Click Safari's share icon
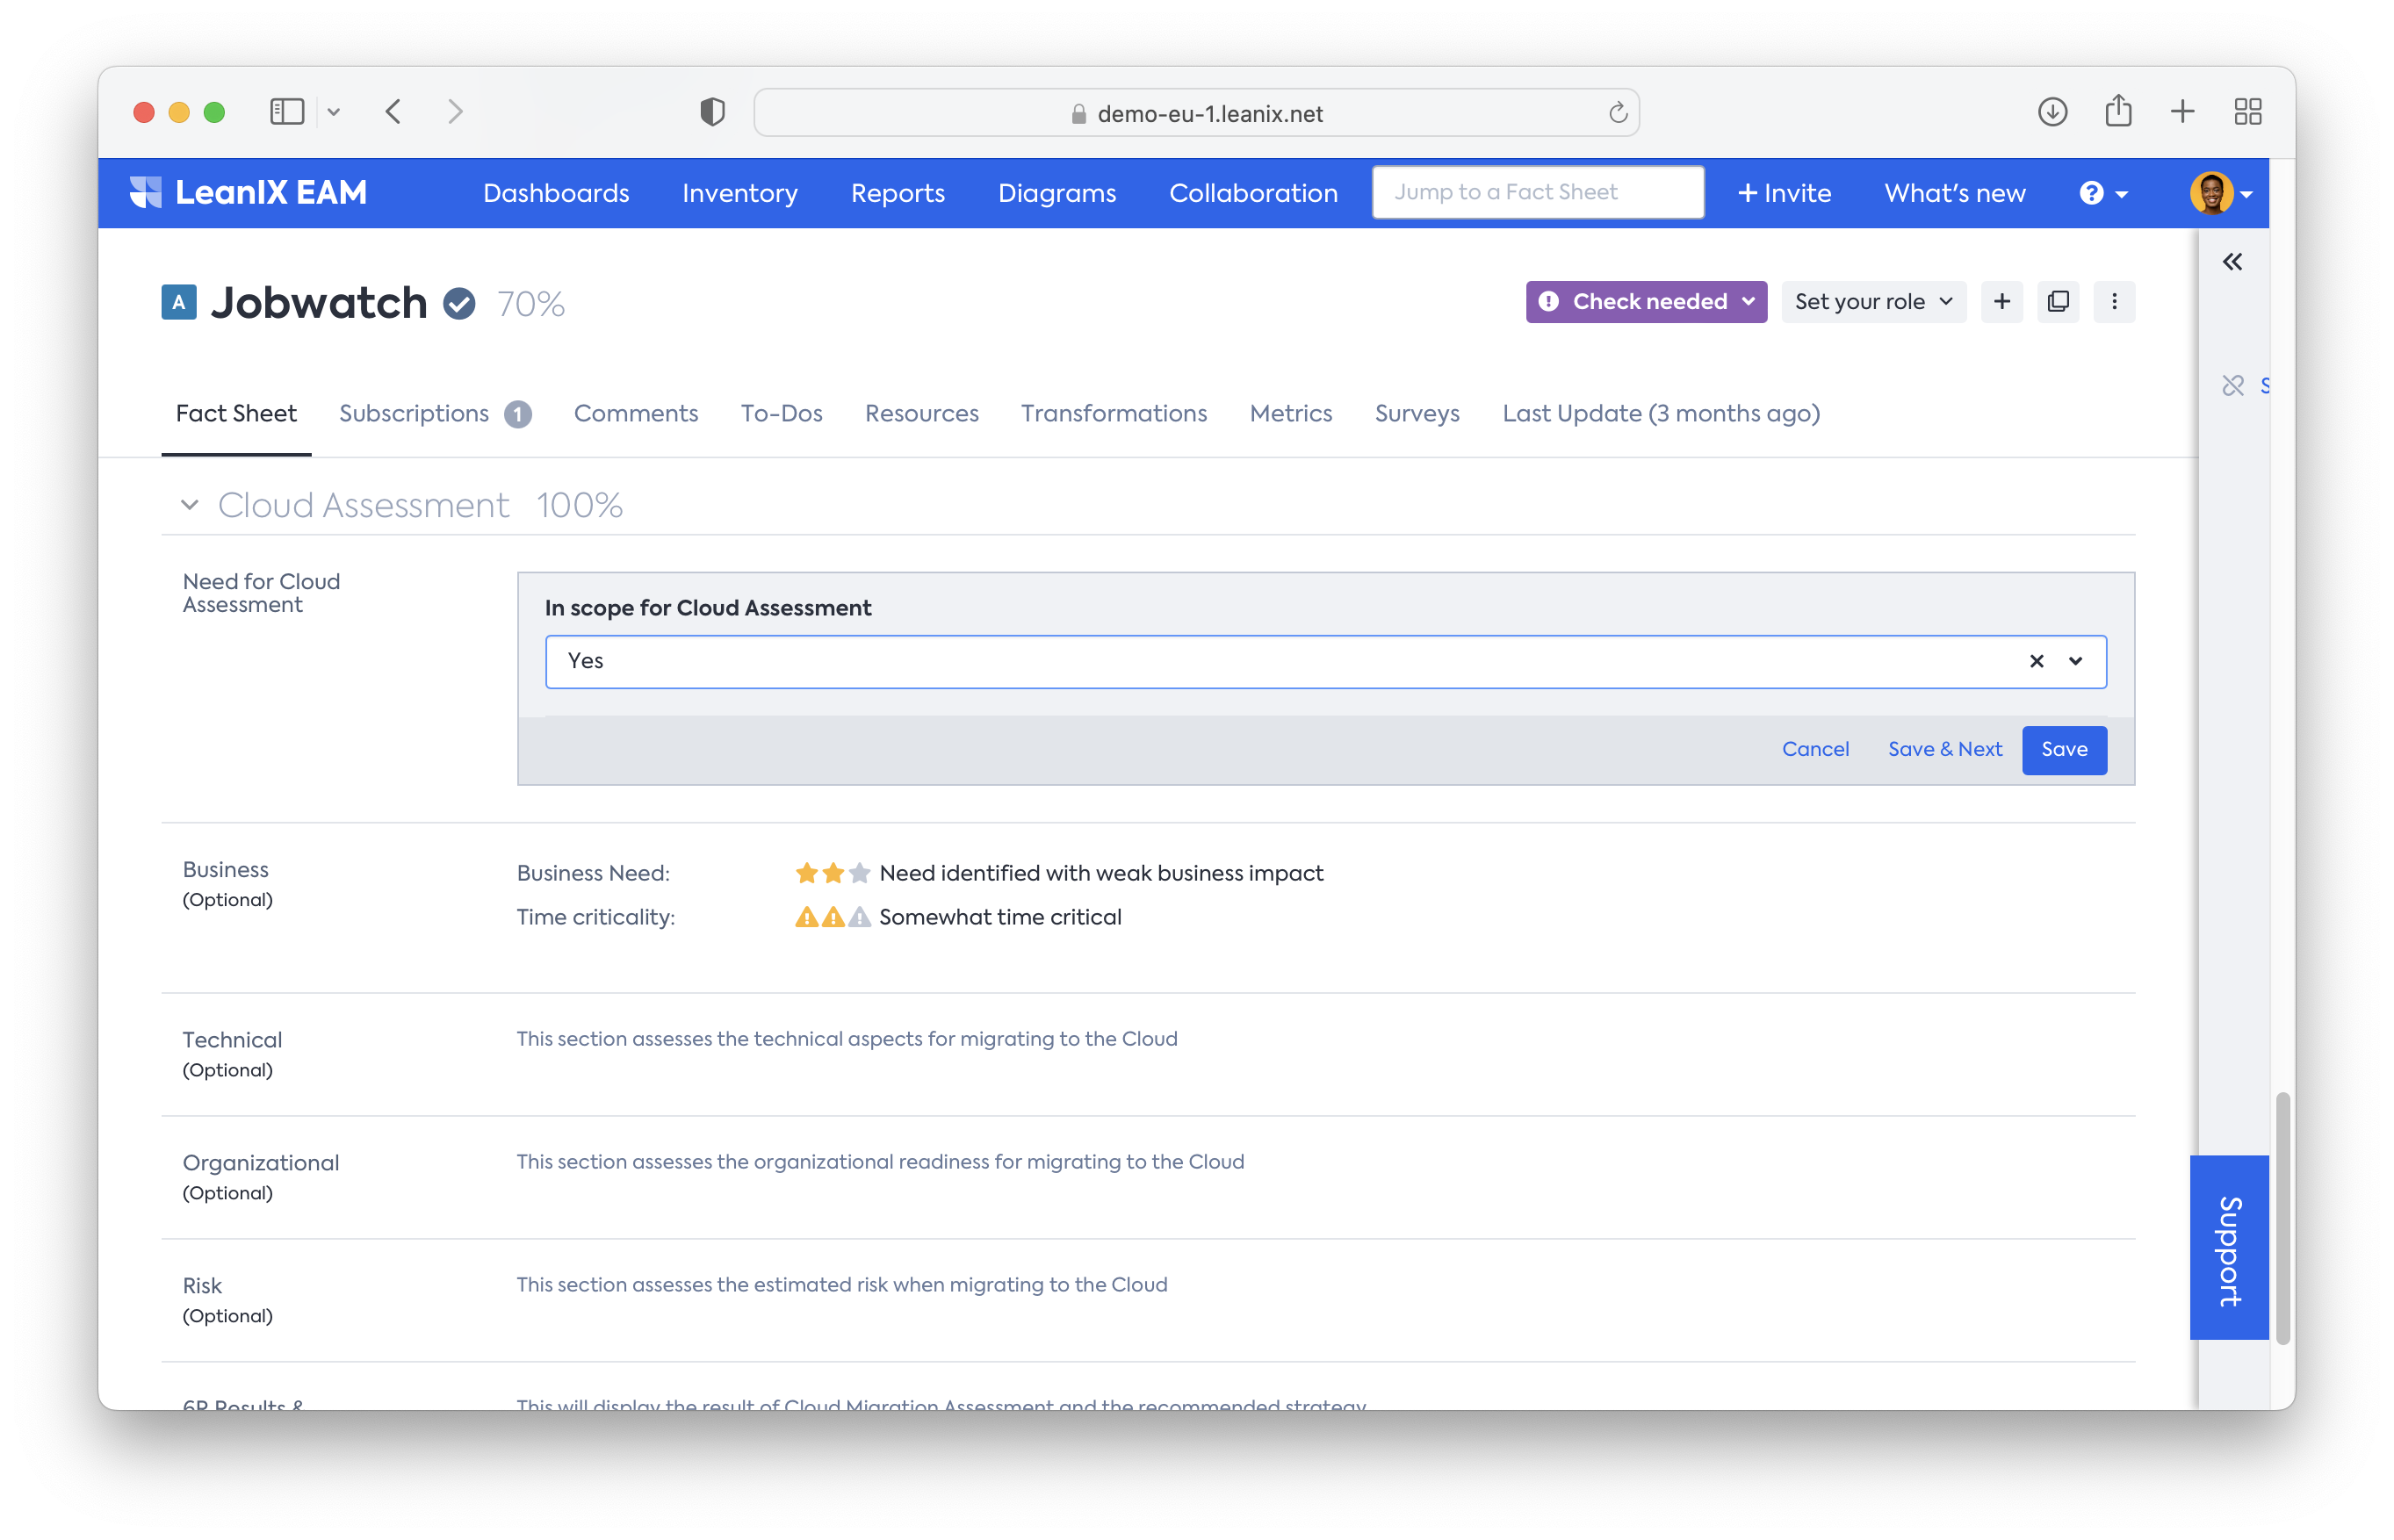Image resolution: width=2394 pixels, height=1540 pixels. pyautogui.click(x=2118, y=111)
